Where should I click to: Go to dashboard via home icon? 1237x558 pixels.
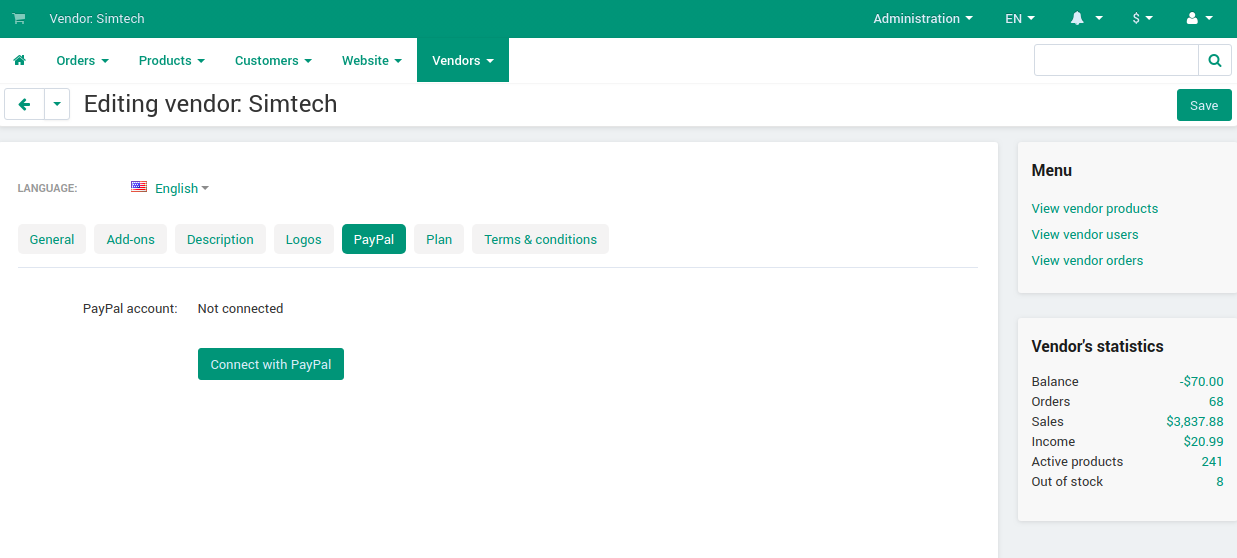[x=19, y=60]
